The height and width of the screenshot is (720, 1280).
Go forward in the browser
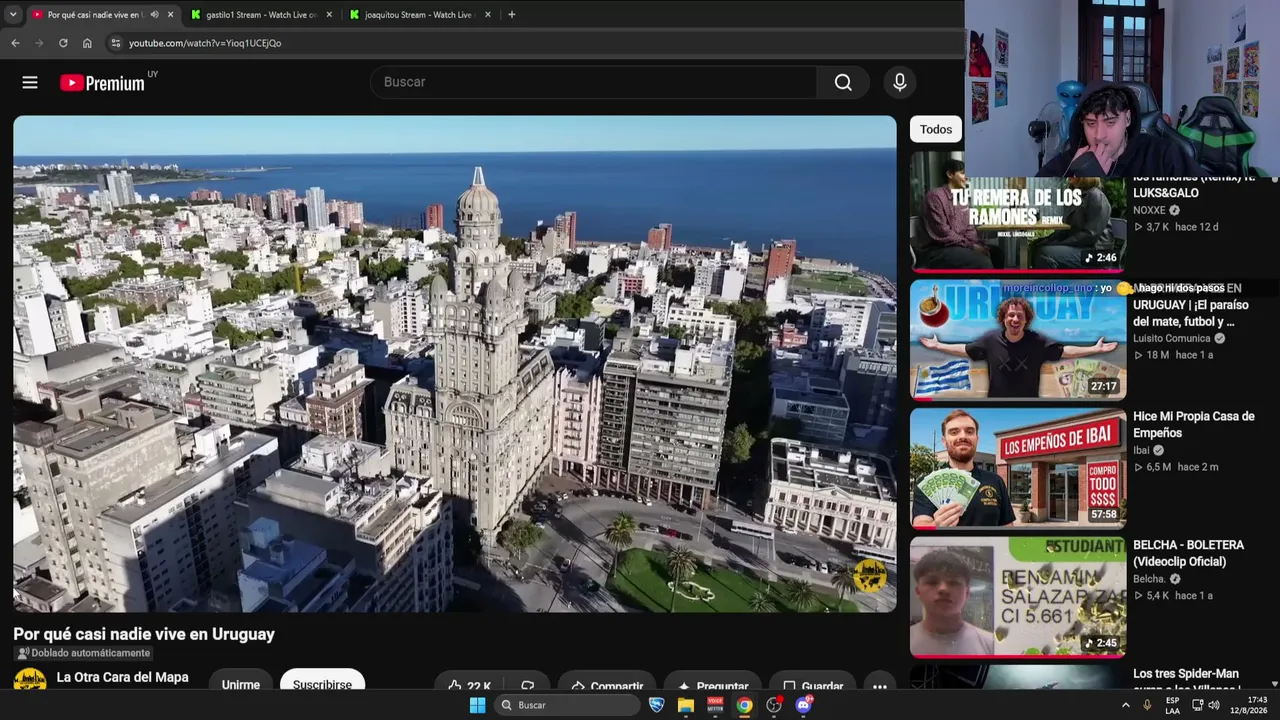click(x=39, y=43)
